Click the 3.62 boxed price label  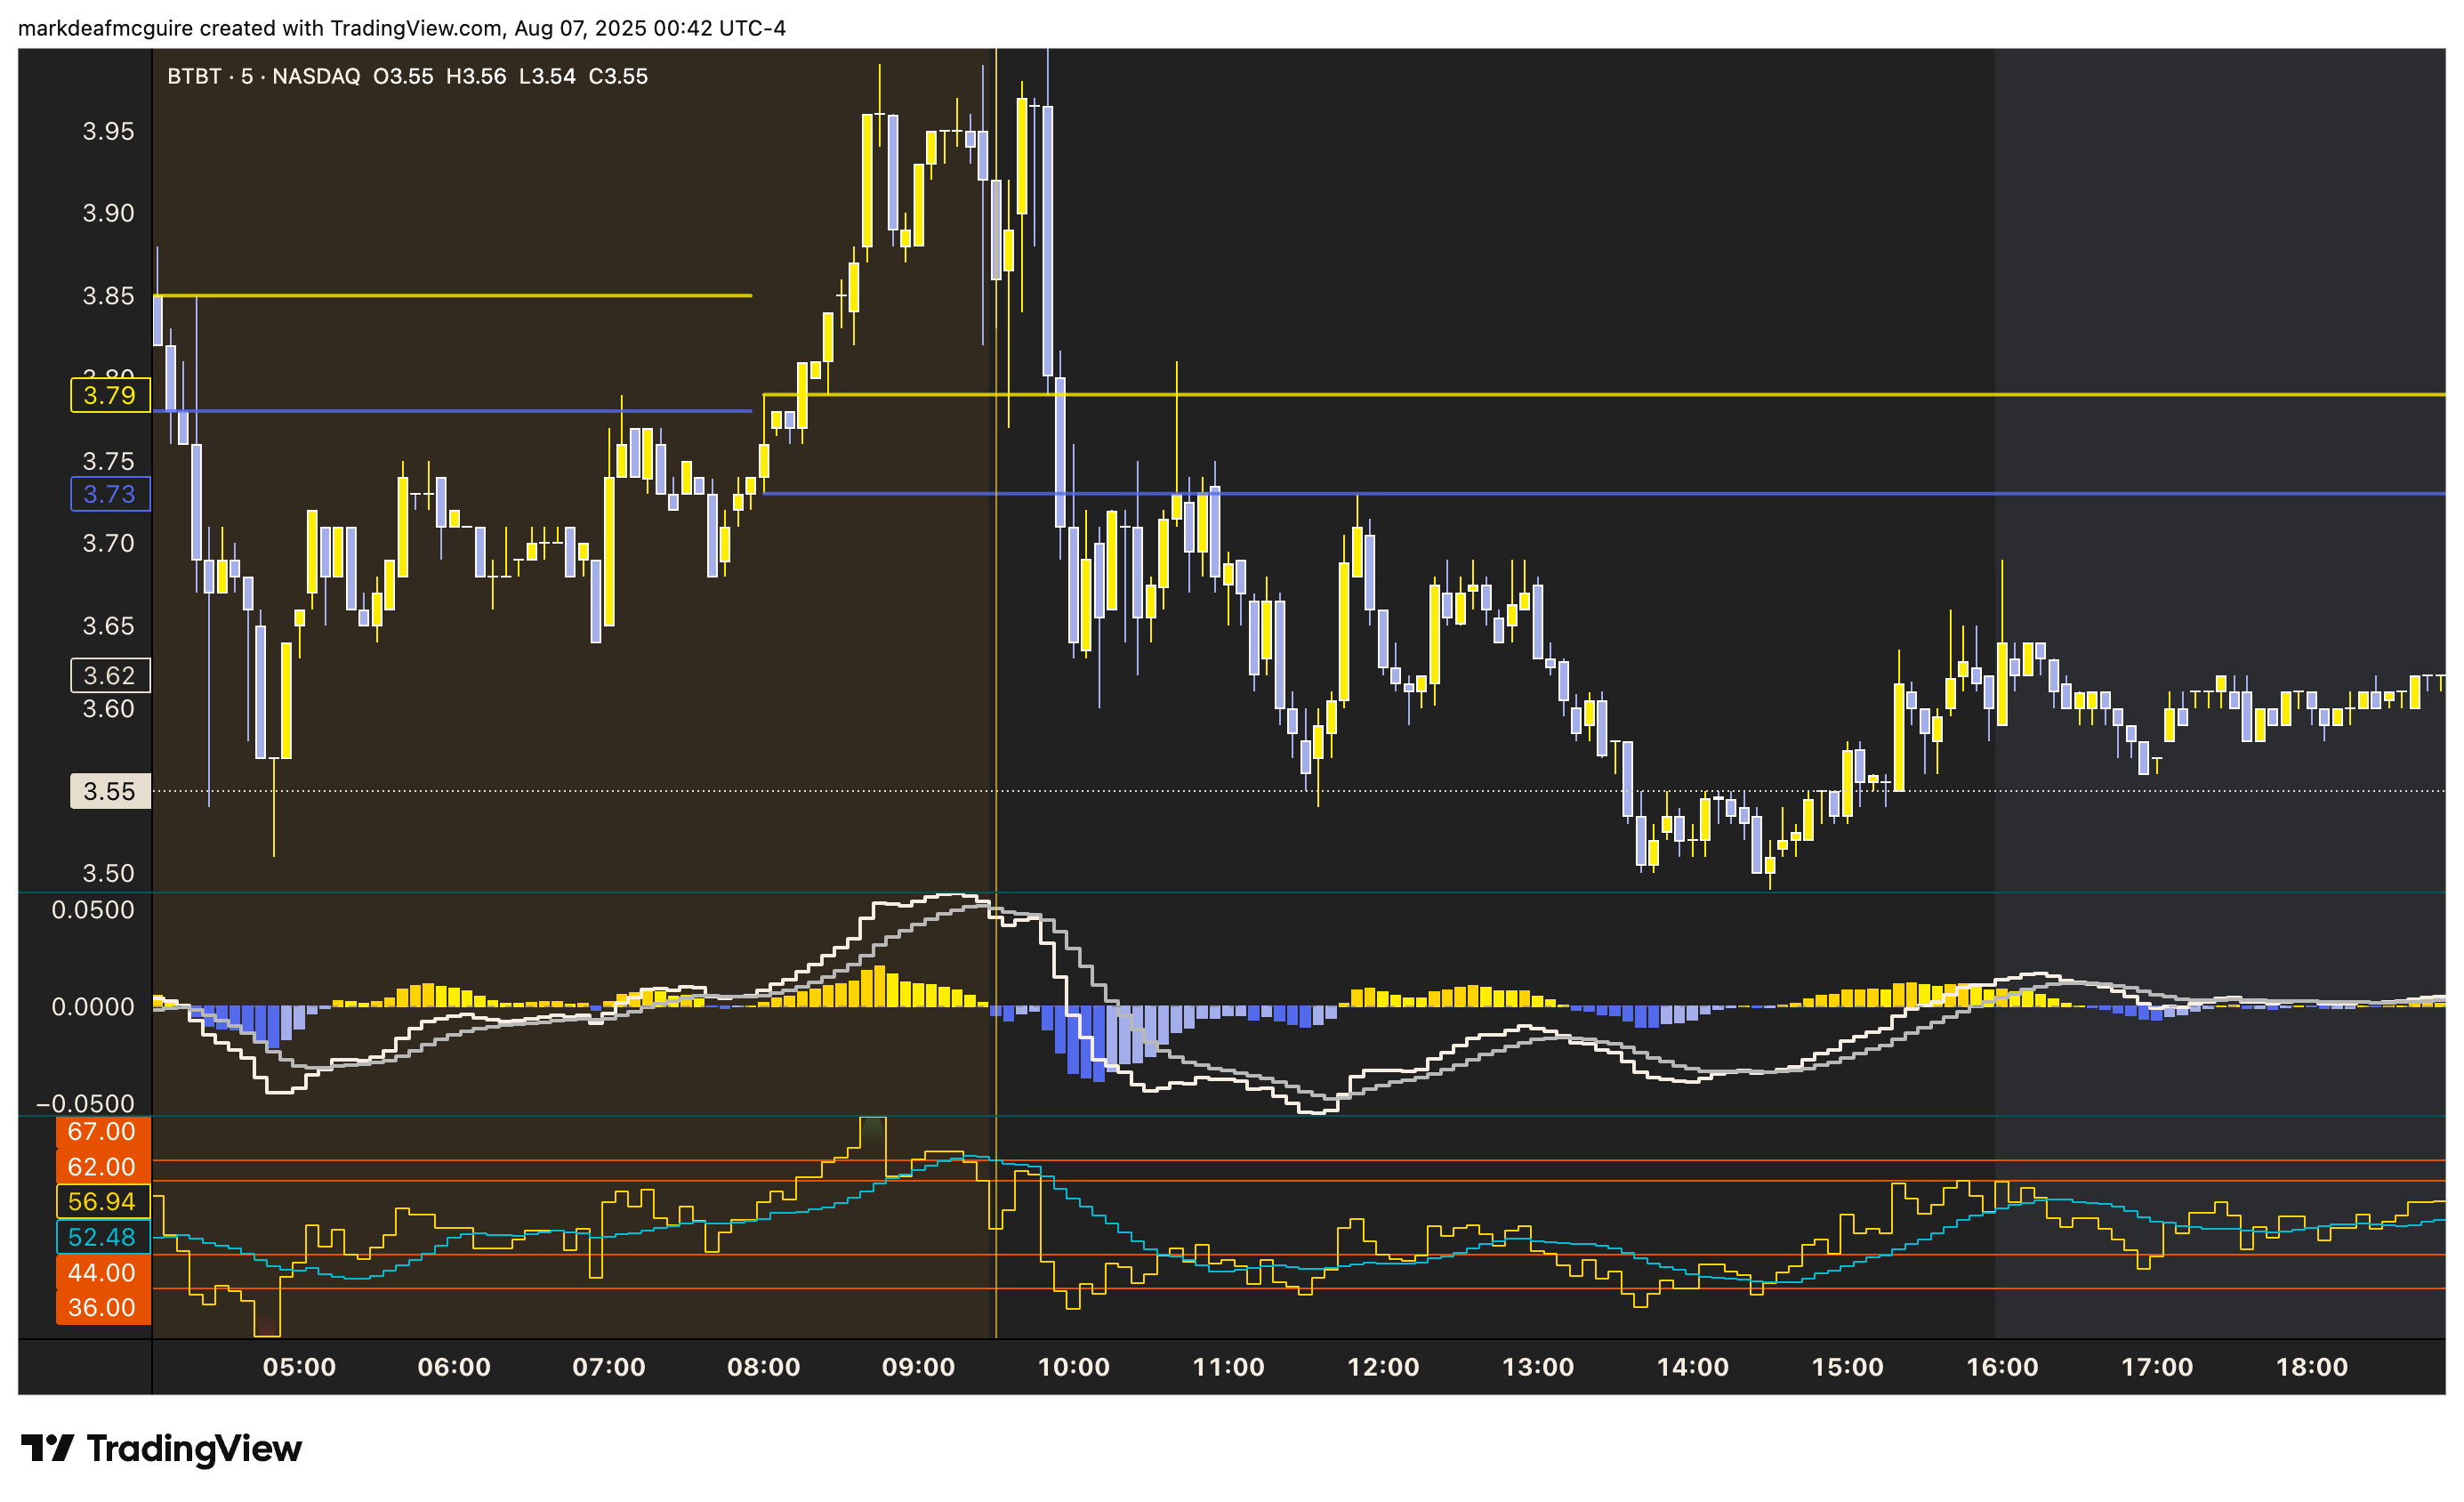pos(110,675)
